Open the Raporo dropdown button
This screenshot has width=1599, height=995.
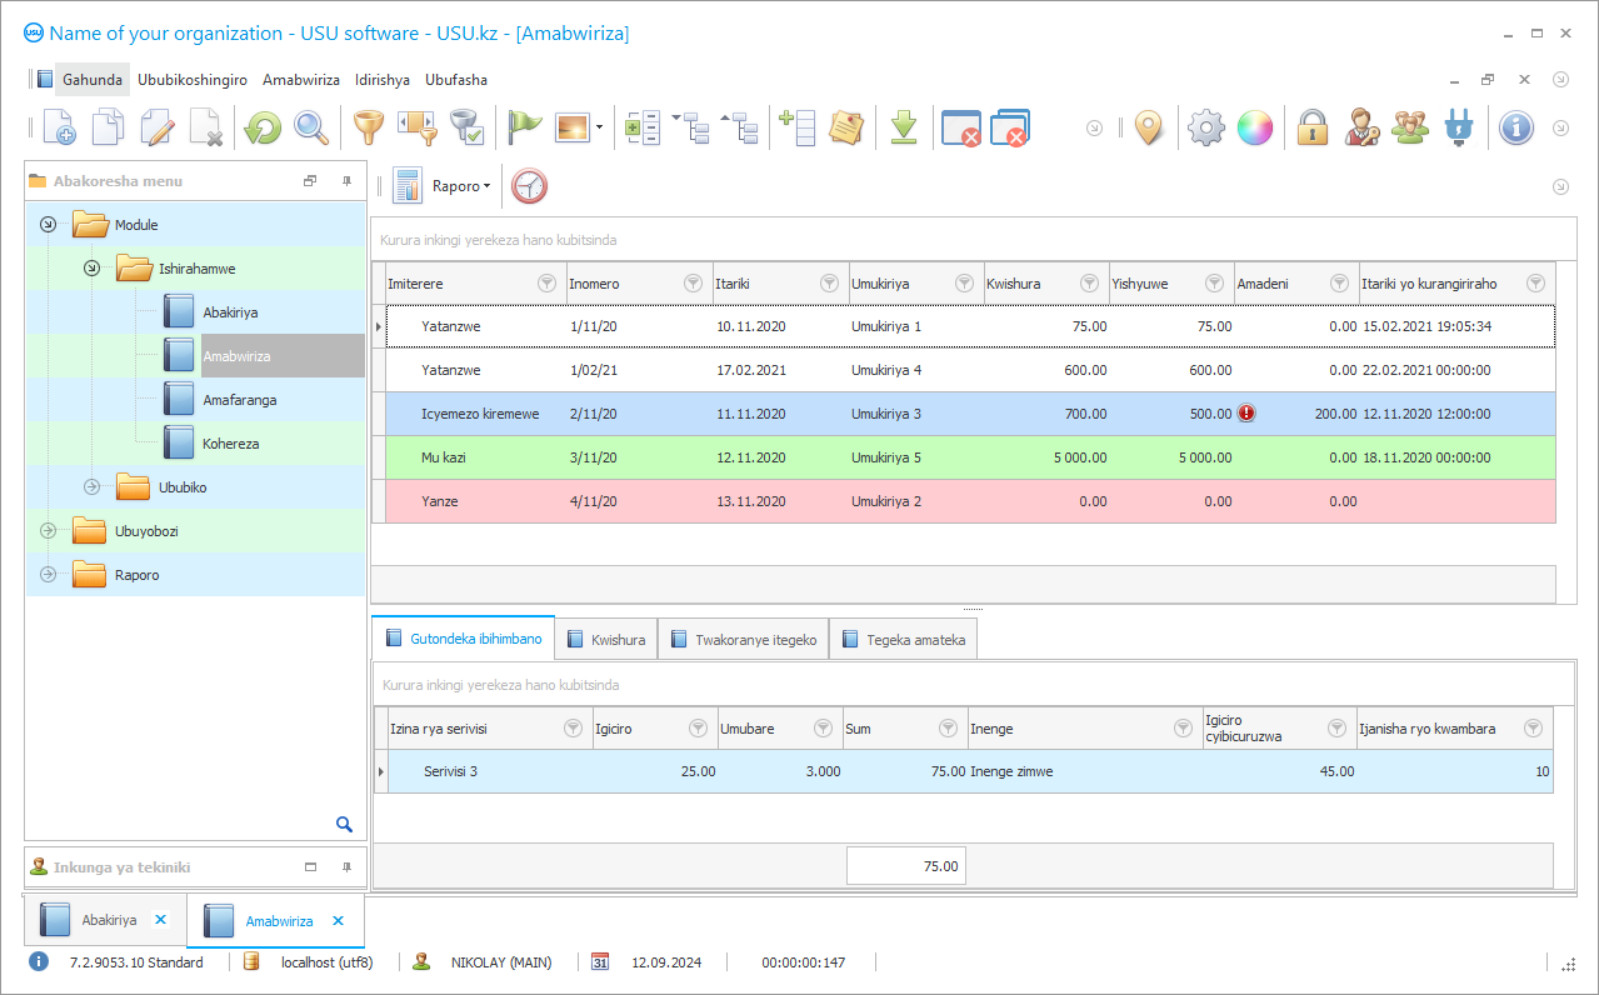click(x=460, y=186)
